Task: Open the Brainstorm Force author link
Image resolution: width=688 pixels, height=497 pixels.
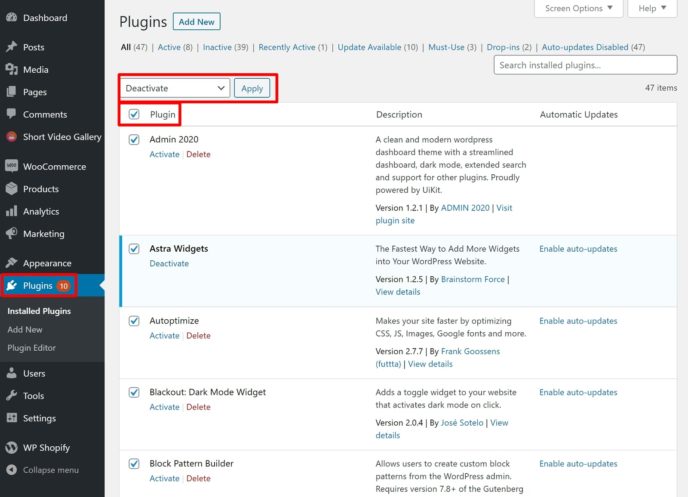Action: [x=473, y=279]
